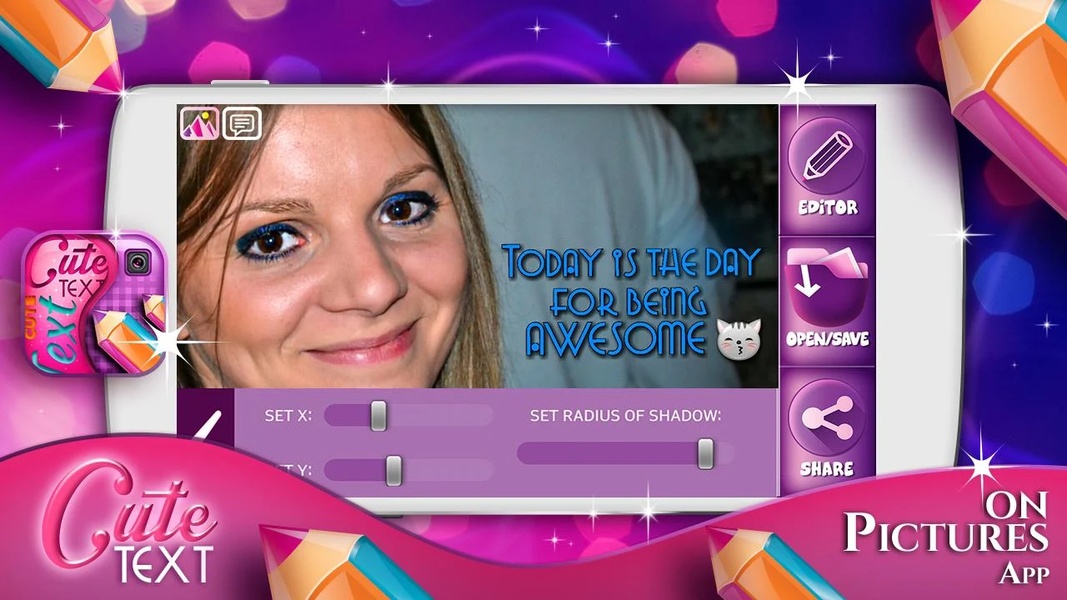Image resolution: width=1067 pixels, height=600 pixels.
Task: Click the "SET X:" label
Action: 288,416
